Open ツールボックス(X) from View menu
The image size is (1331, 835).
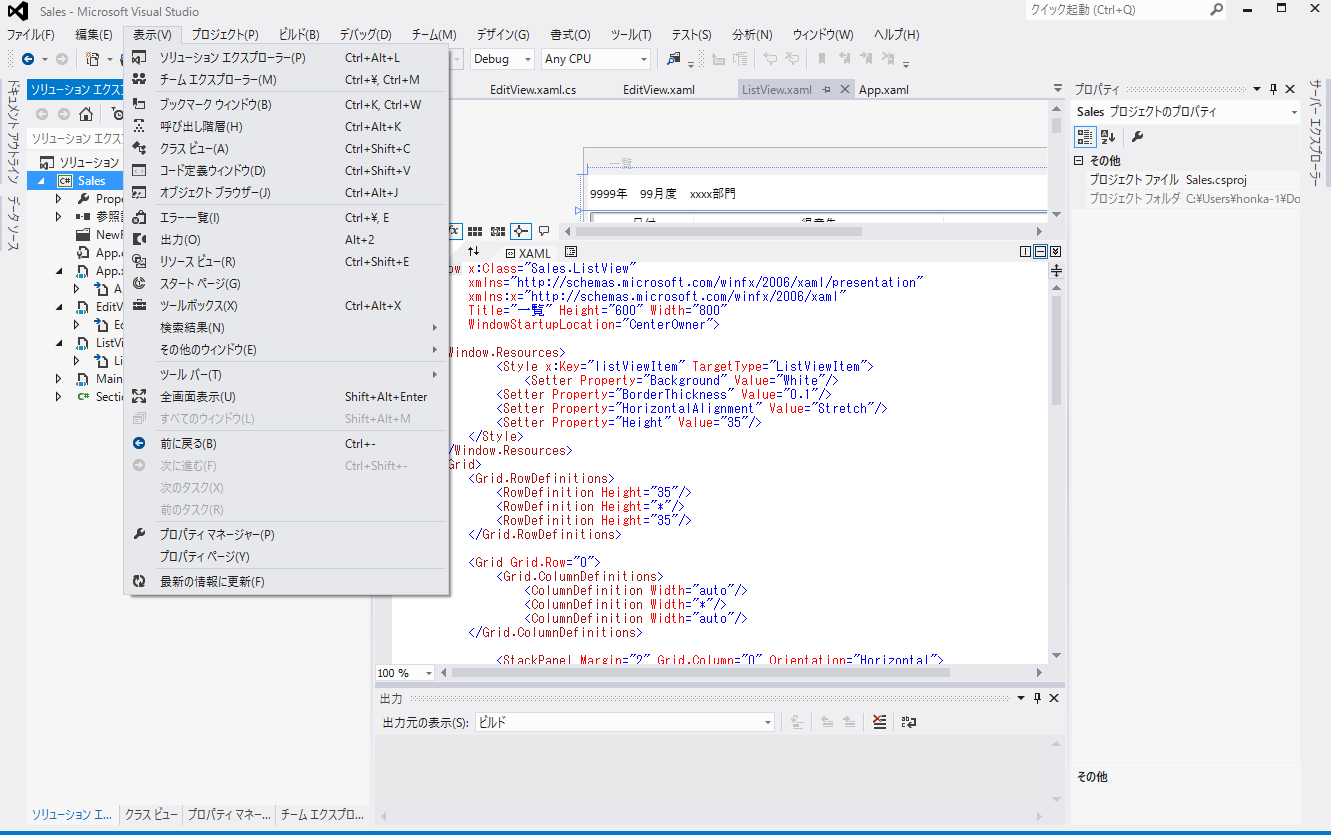coord(286,306)
